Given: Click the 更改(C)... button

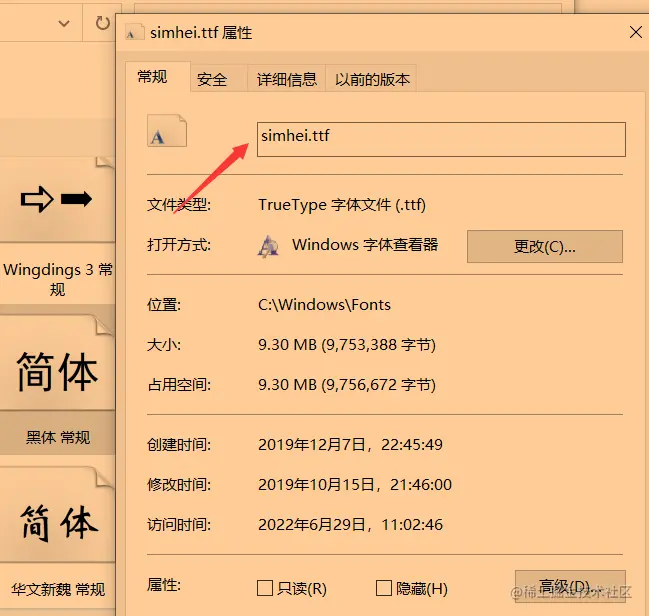Looking at the screenshot, I should pyautogui.click(x=545, y=246).
